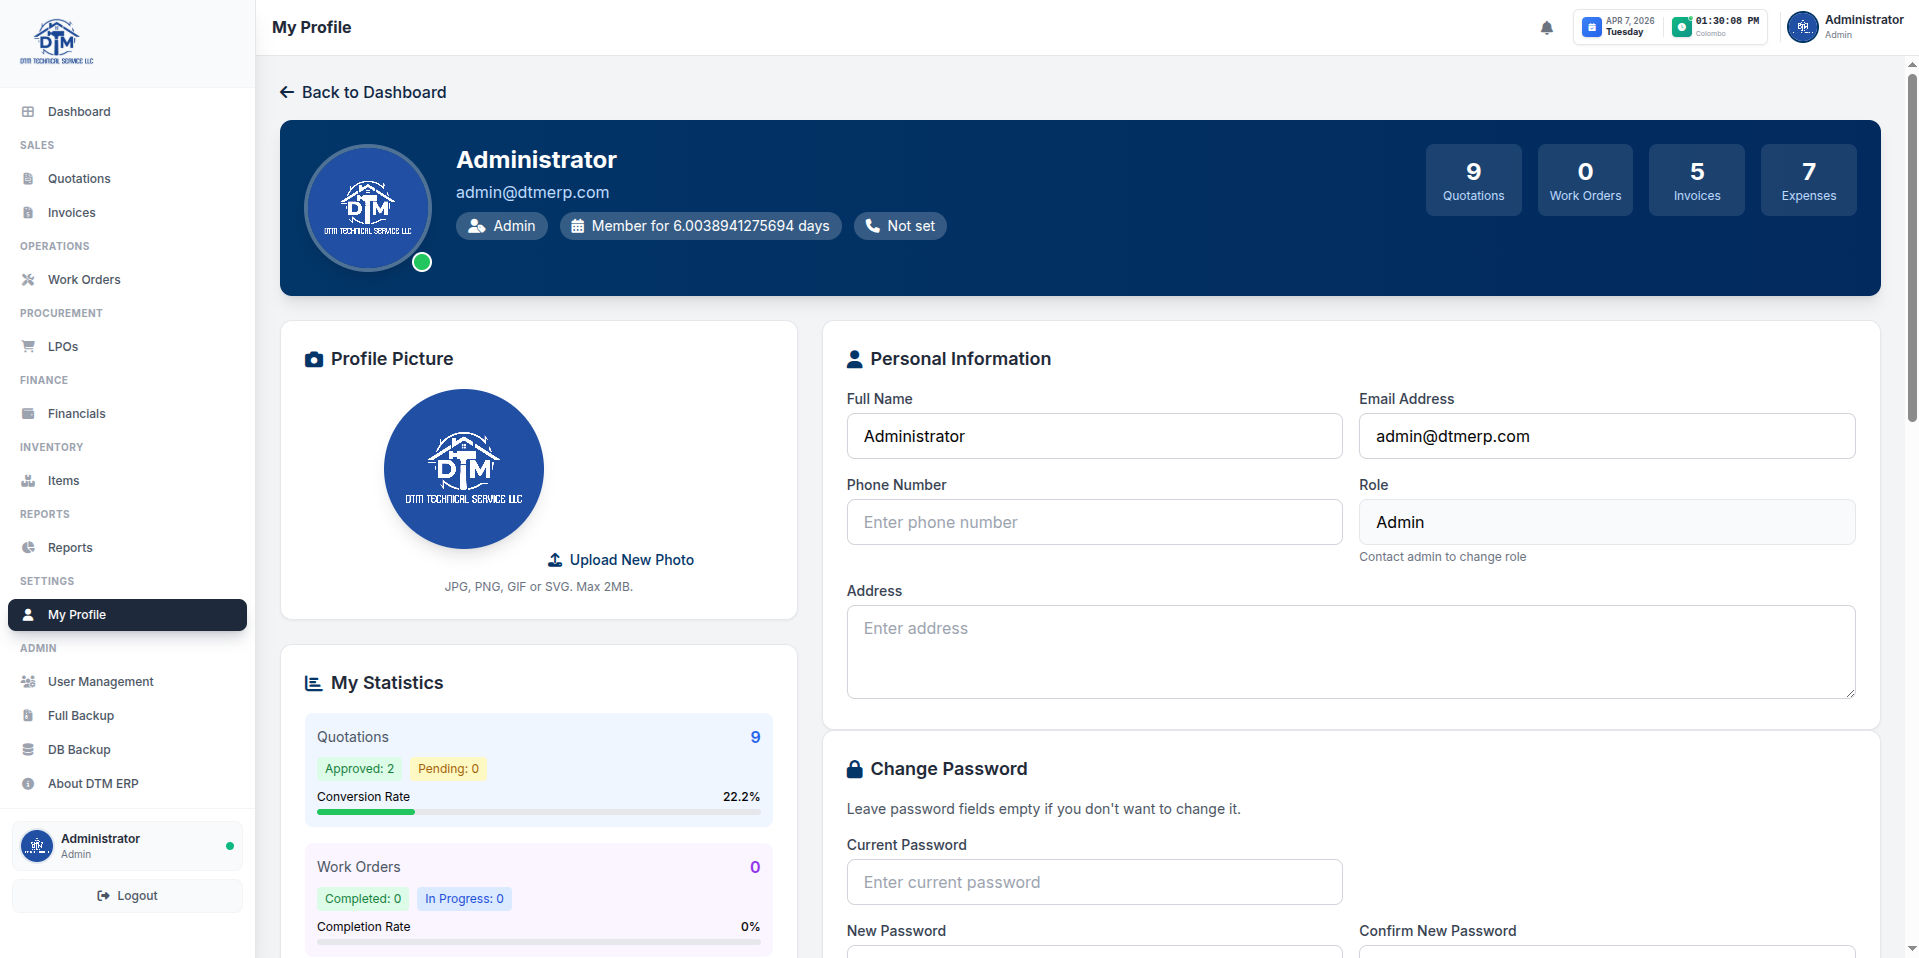Image resolution: width=1919 pixels, height=958 pixels.
Task: Click the disabled Role field showing Admin
Action: pyautogui.click(x=1607, y=522)
